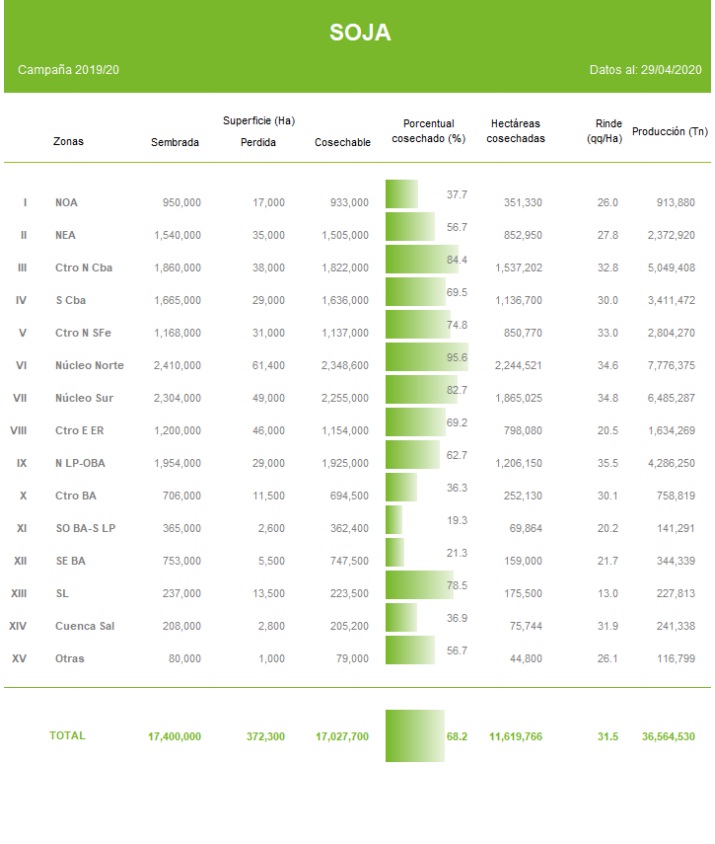Click the Ctro N Cba zone name
The height and width of the screenshot is (844, 715).
click(x=84, y=268)
